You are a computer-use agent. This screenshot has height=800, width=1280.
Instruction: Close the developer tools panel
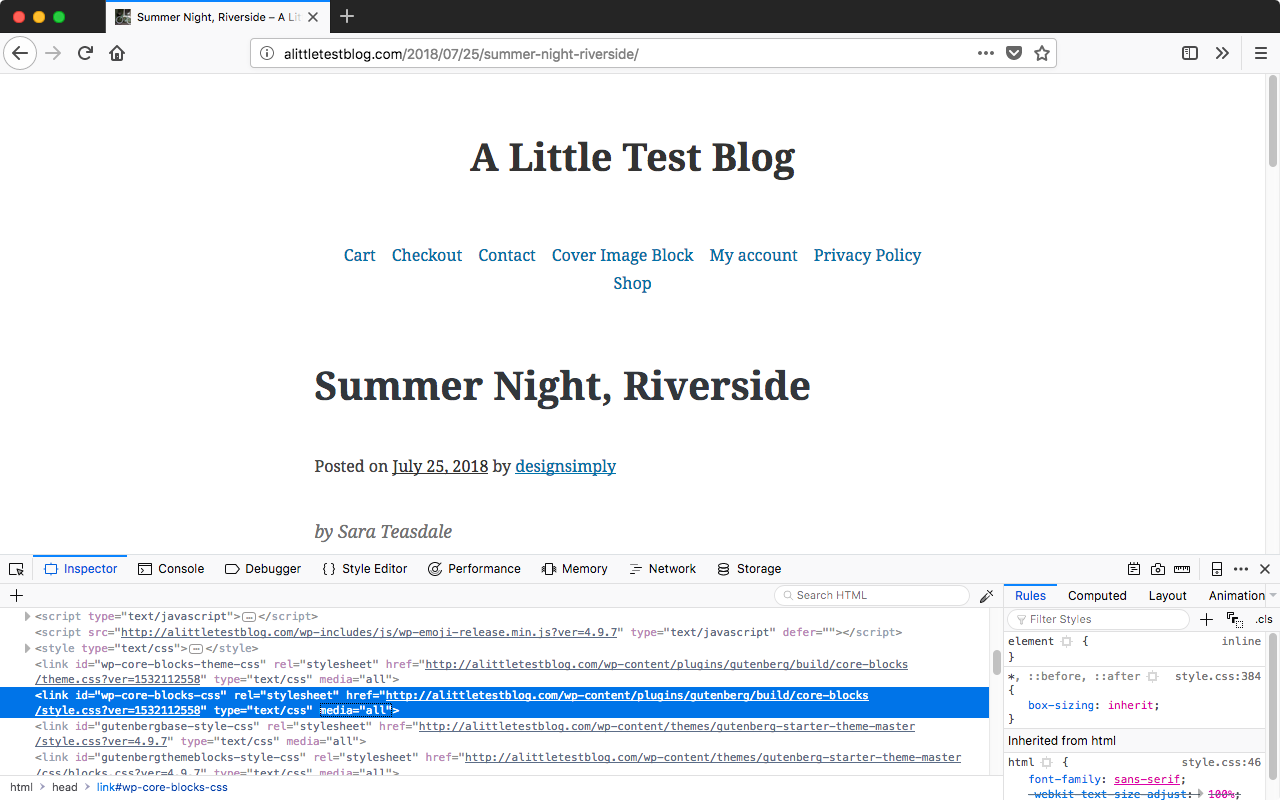click(x=1265, y=569)
